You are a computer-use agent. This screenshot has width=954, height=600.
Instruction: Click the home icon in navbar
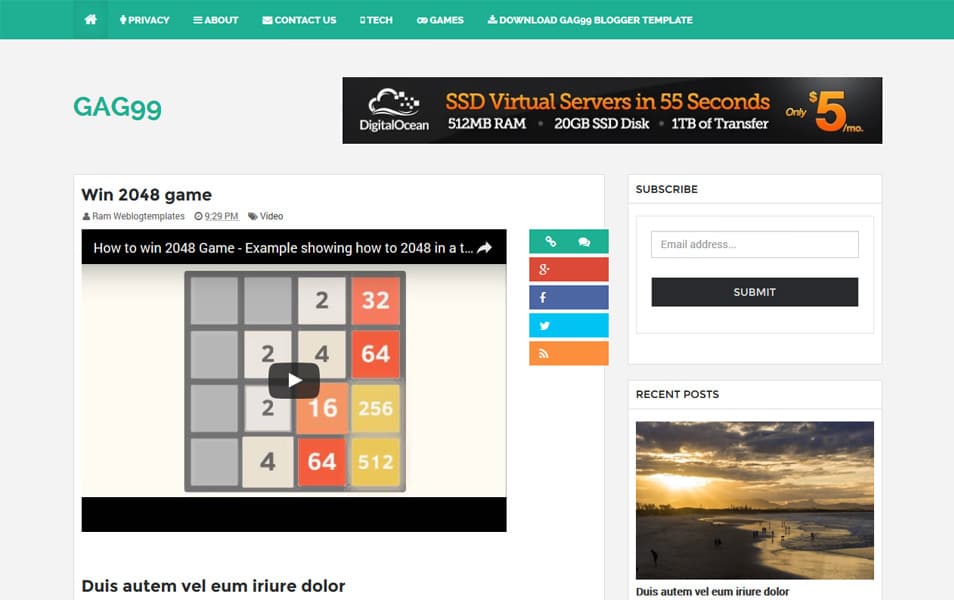tap(90, 20)
